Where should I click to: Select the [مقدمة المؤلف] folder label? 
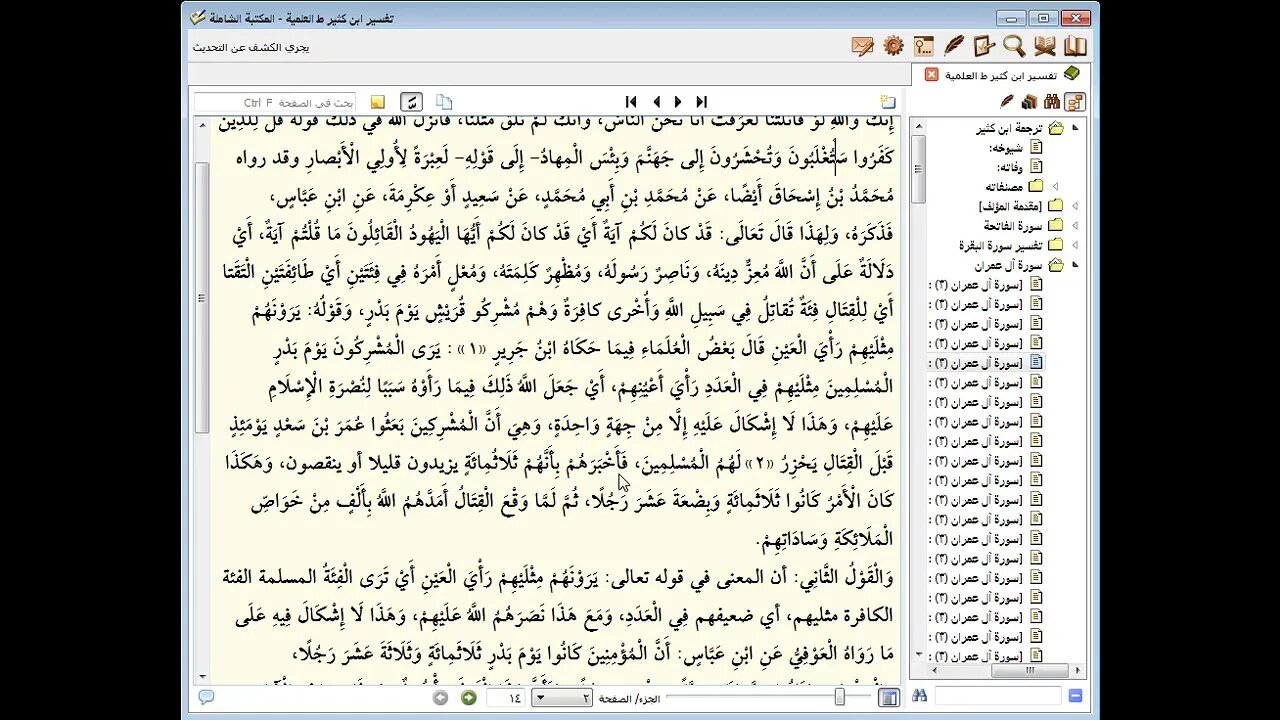click(x=1011, y=206)
